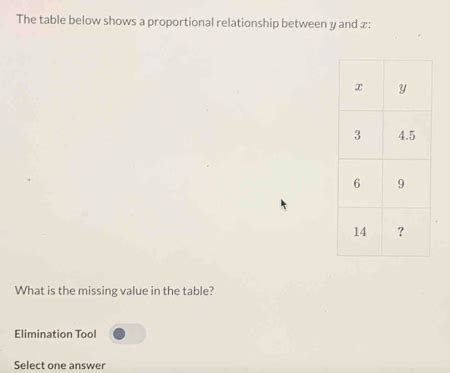
Task: Click the Elimination Tool label text
Action: click(x=55, y=334)
